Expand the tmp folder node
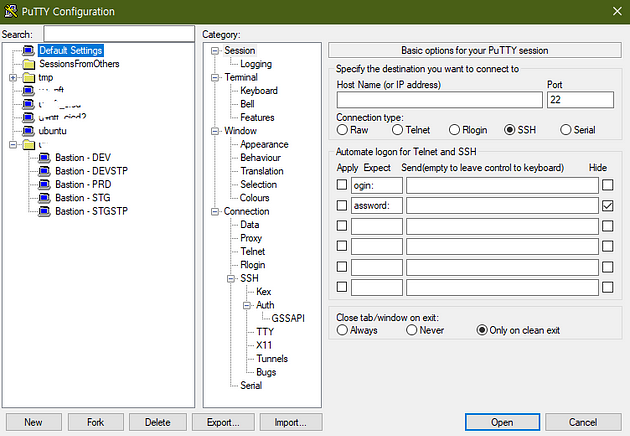 pyautogui.click(x=13, y=78)
